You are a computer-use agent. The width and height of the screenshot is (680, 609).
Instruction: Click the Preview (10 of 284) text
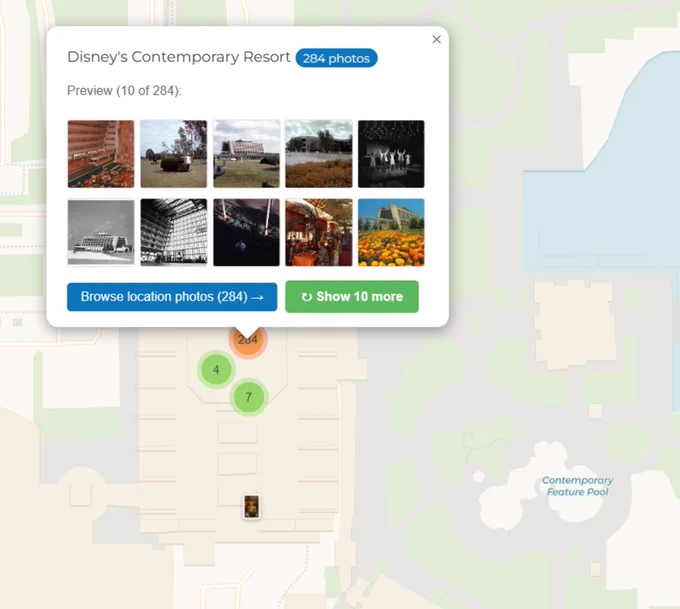click(x=124, y=91)
